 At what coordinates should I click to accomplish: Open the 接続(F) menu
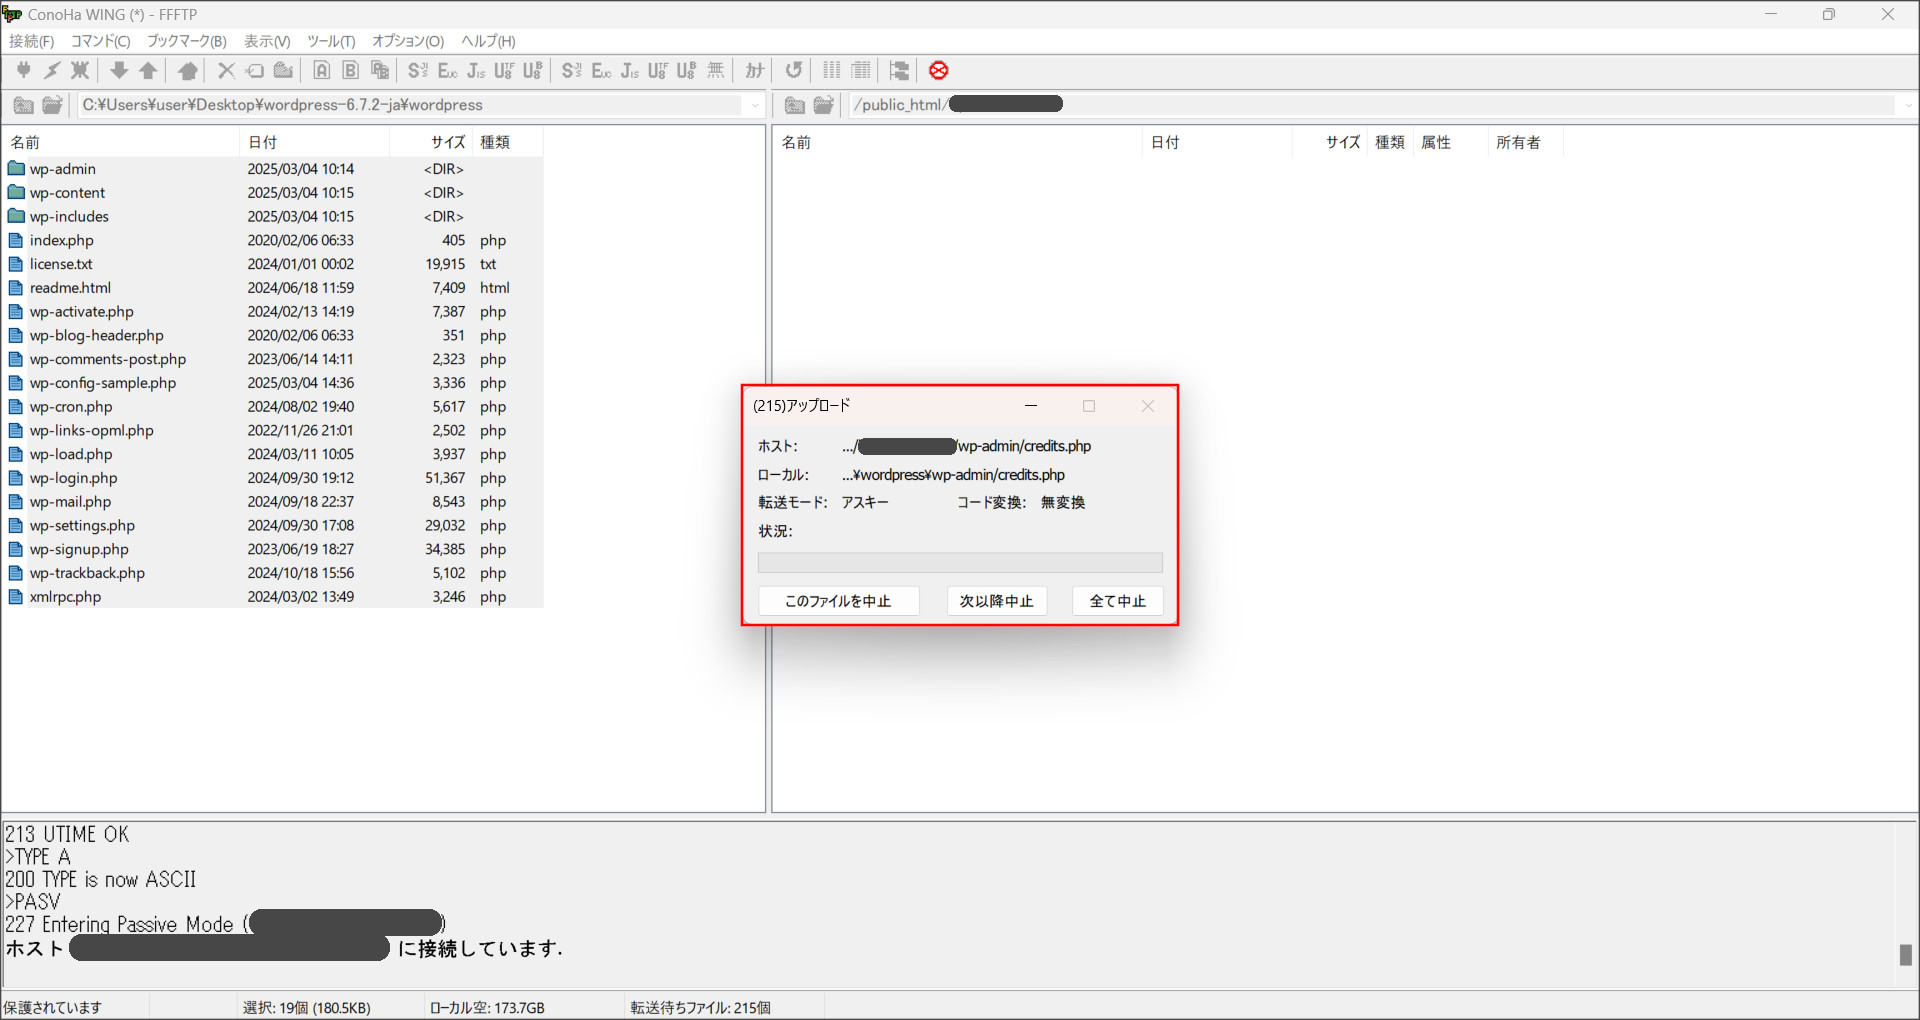click(x=31, y=41)
